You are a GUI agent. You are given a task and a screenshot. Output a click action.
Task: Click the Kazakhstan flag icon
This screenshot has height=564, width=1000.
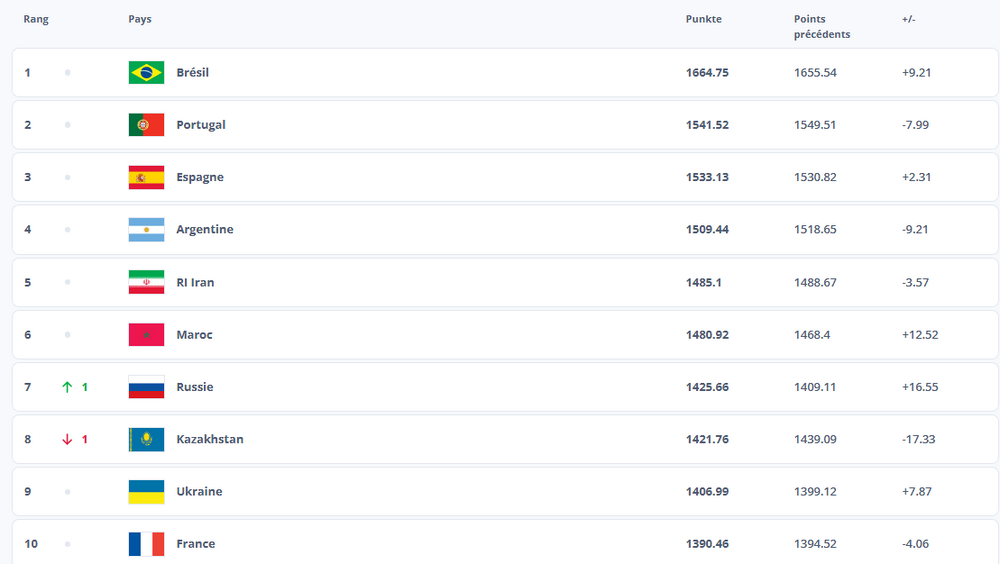click(146, 439)
